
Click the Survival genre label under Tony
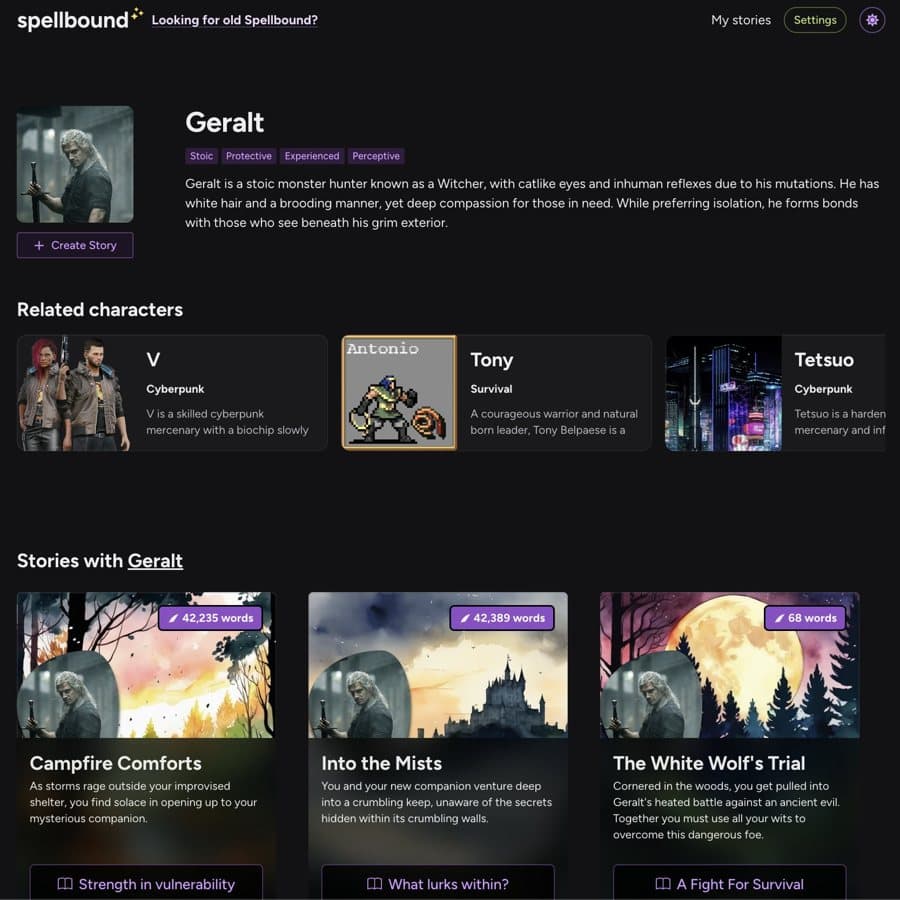click(491, 389)
